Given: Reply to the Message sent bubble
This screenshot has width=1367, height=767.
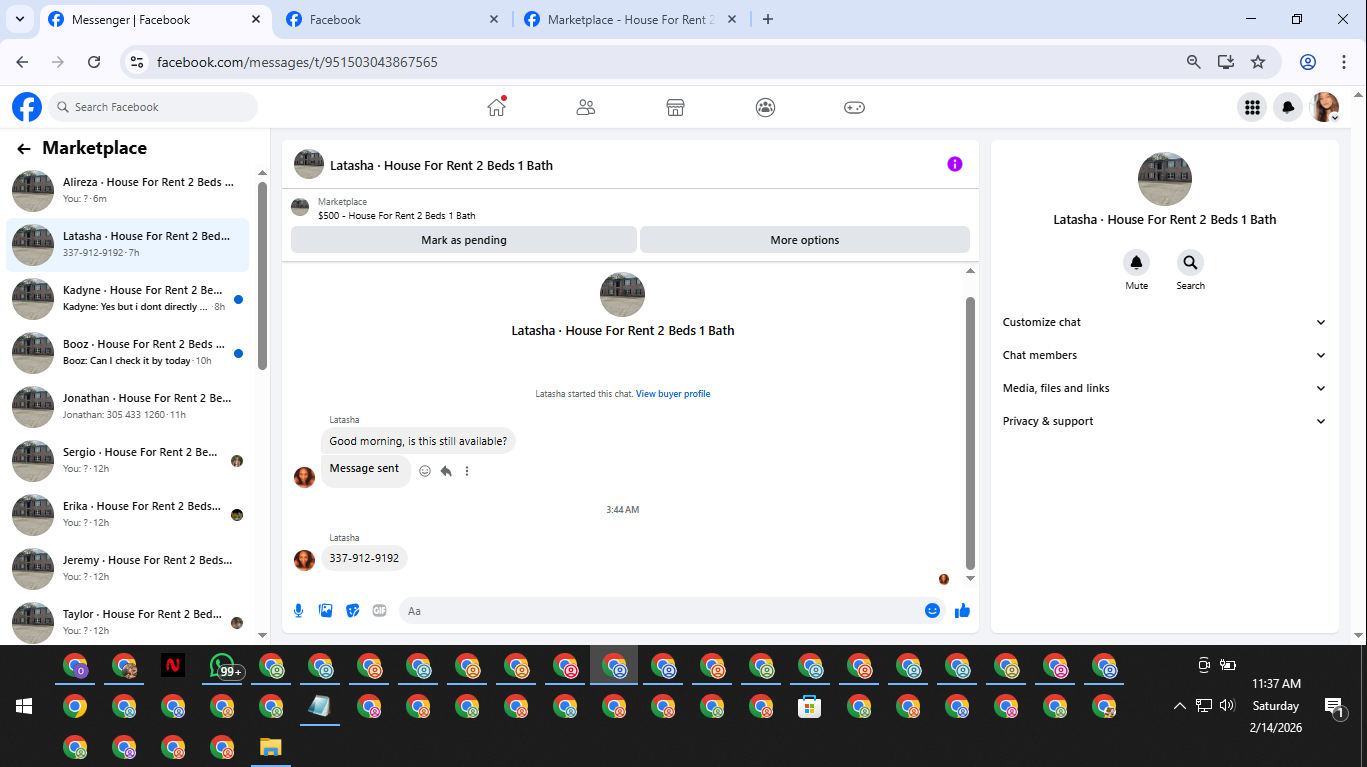Looking at the screenshot, I should [x=446, y=471].
